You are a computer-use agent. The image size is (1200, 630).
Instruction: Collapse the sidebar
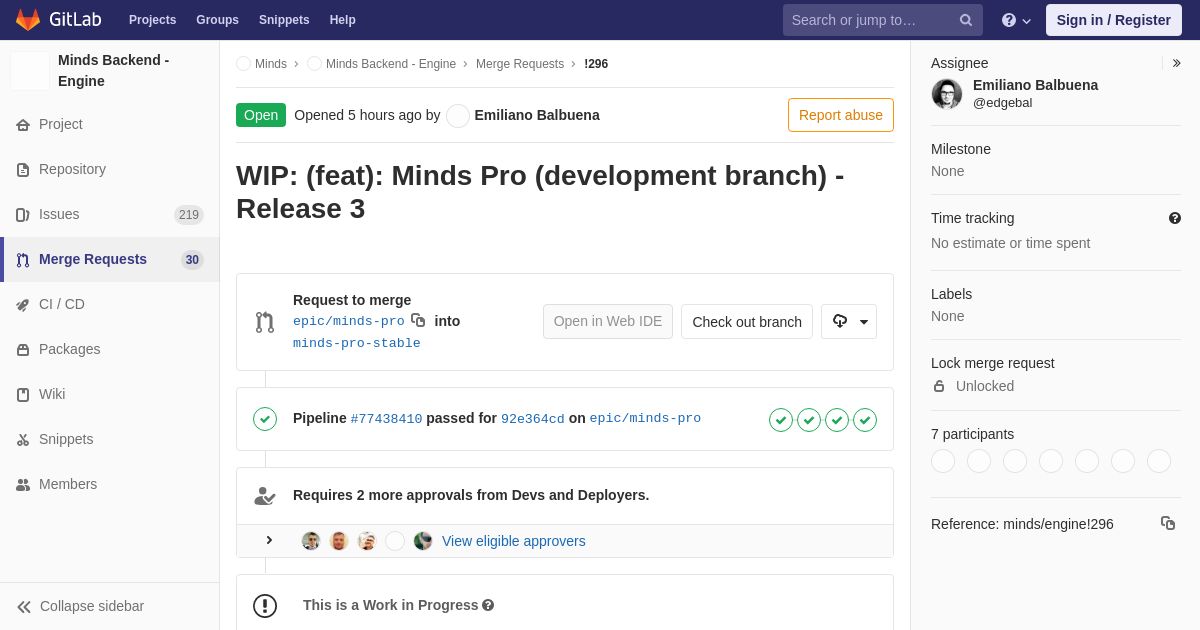coord(110,606)
